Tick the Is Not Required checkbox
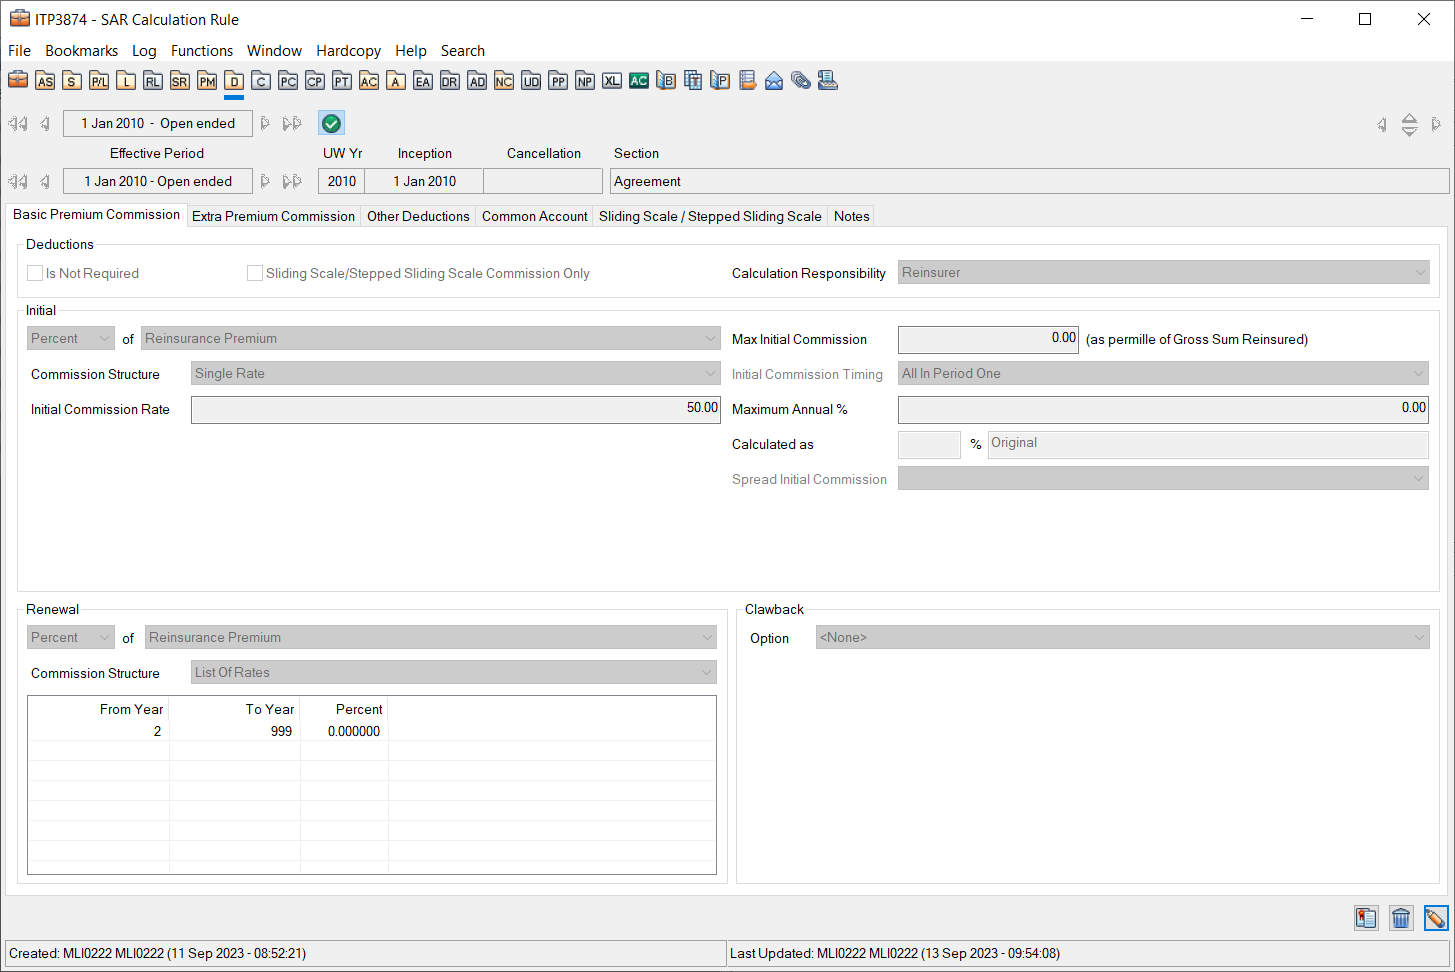This screenshot has height=972, width=1455. coord(35,273)
